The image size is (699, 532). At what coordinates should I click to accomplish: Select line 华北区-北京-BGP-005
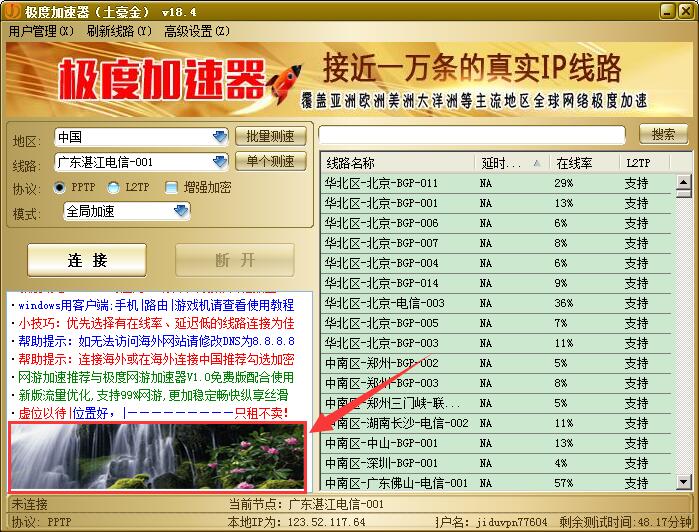tap(496, 323)
